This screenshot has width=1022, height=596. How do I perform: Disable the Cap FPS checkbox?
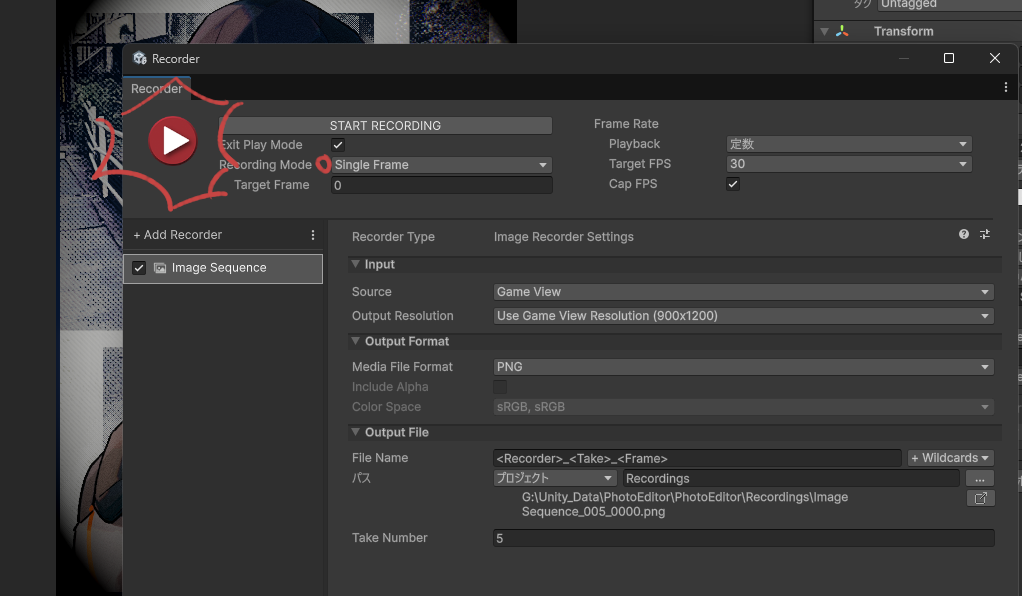[x=733, y=184]
